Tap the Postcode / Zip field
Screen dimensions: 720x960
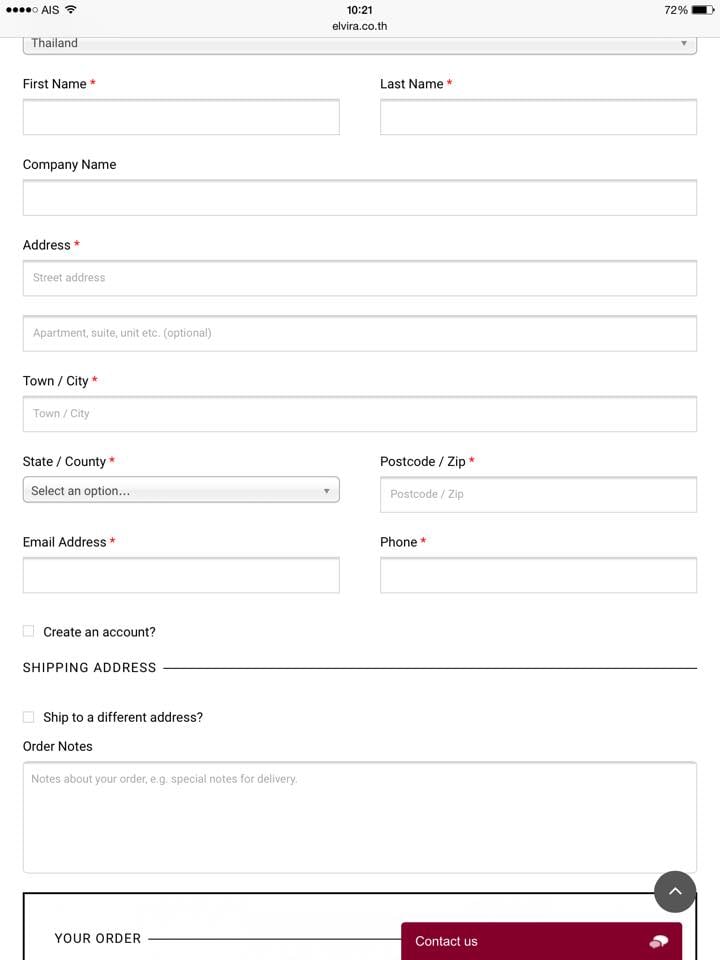point(538,494)
